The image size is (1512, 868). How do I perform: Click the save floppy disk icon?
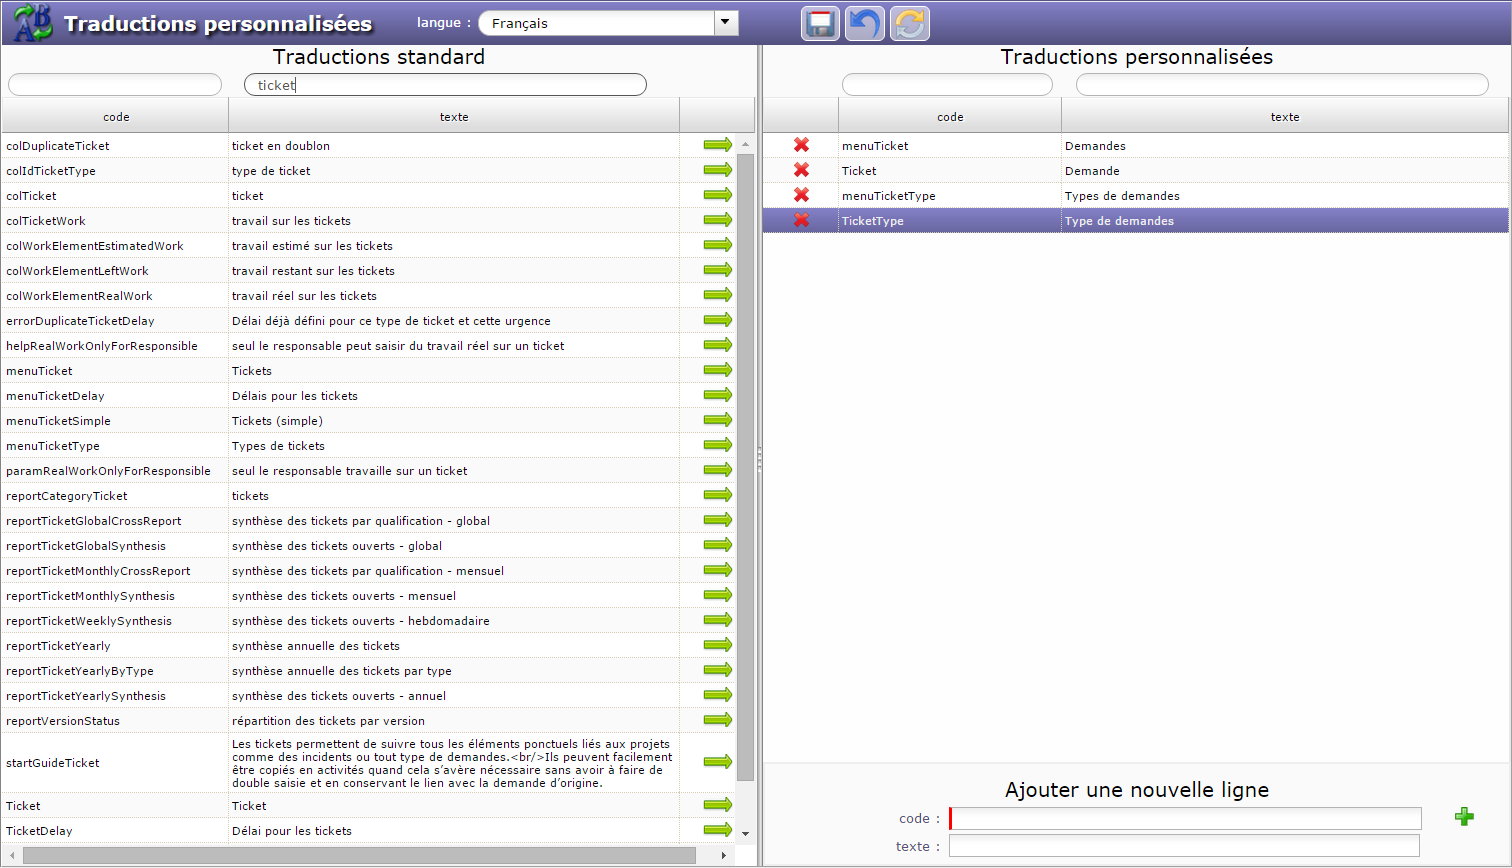click(820, 23)
